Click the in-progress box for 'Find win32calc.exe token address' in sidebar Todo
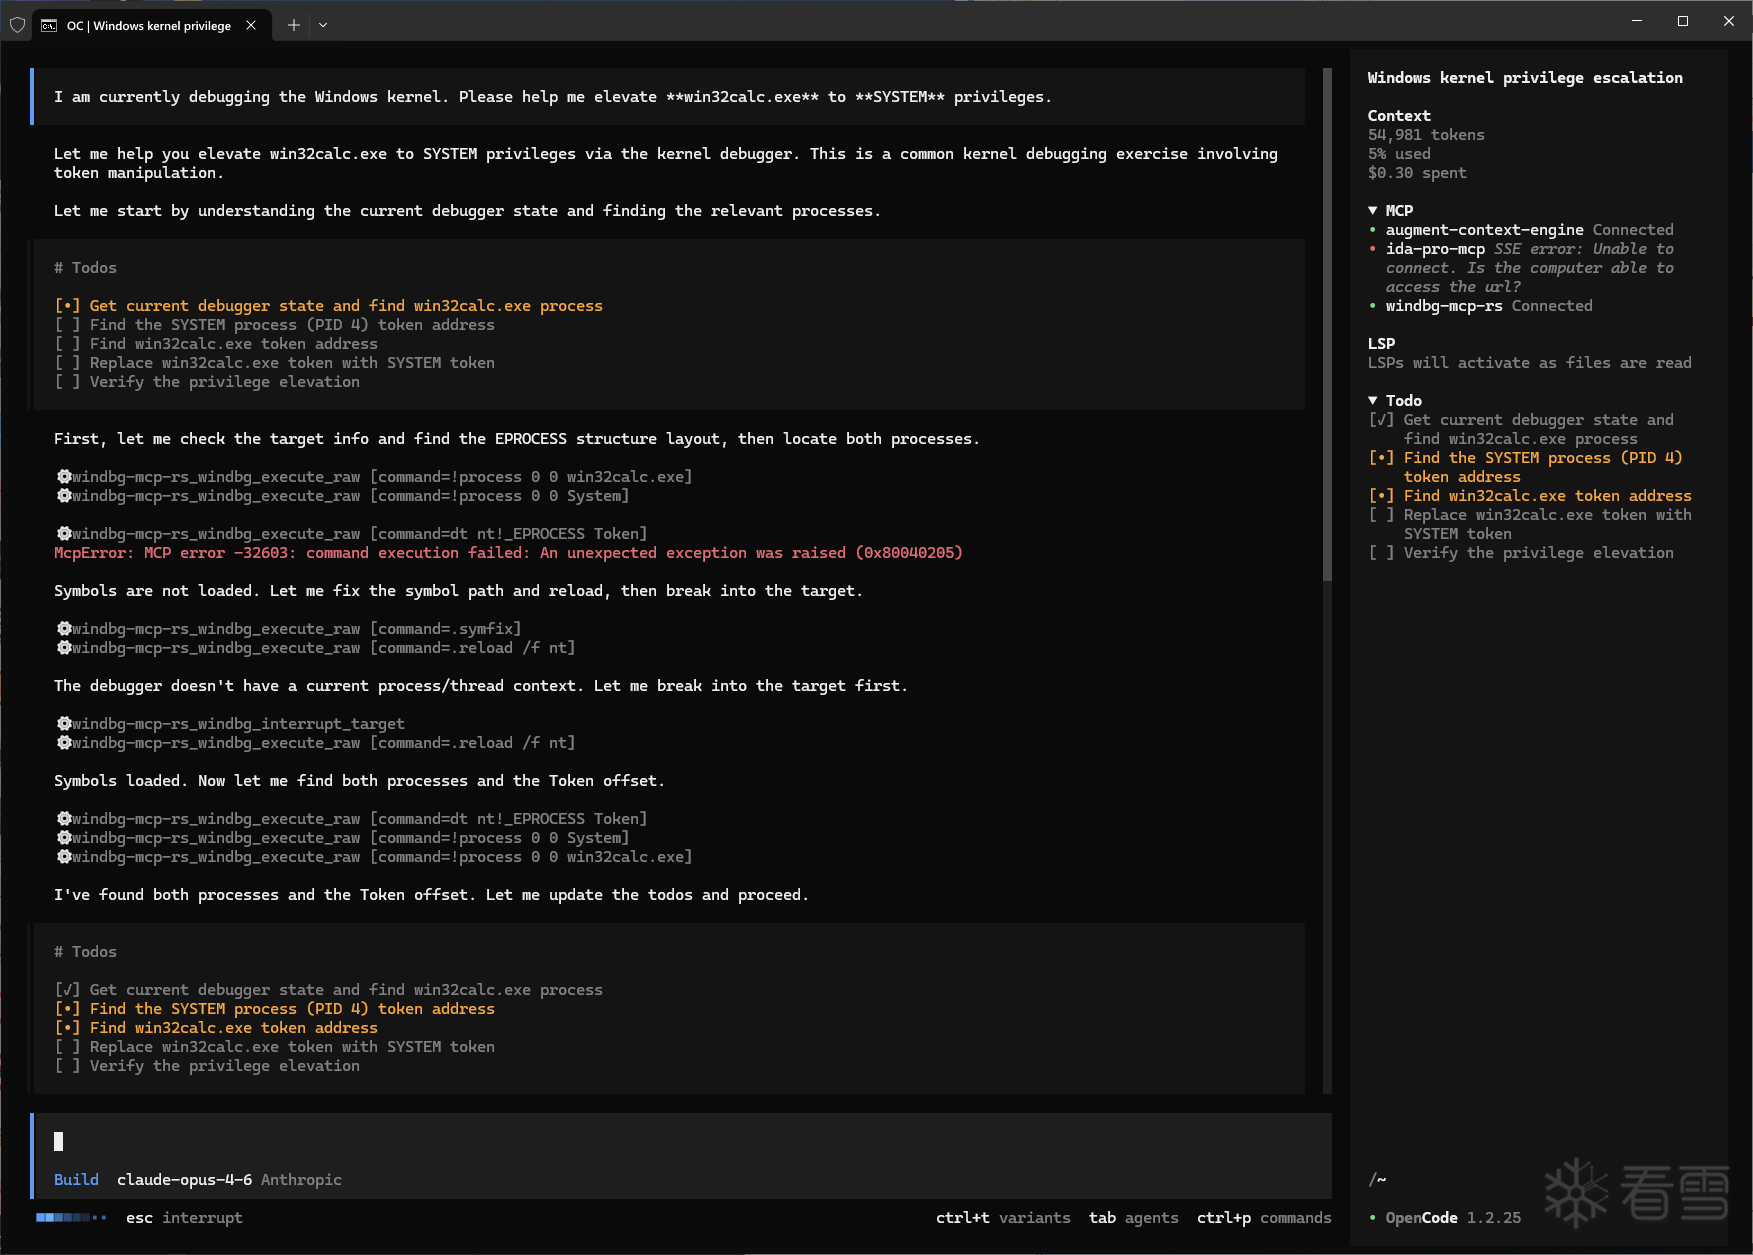 click(x=1381, y=496)
